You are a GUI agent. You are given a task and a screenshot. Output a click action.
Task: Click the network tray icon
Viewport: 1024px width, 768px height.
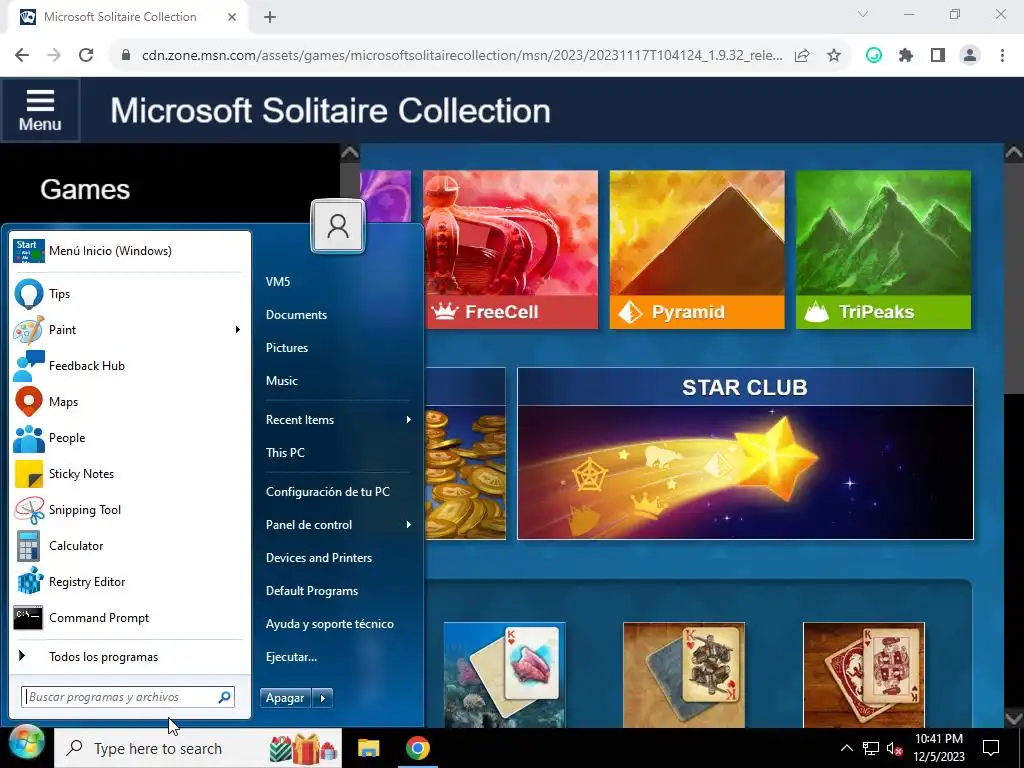[871, 749]
